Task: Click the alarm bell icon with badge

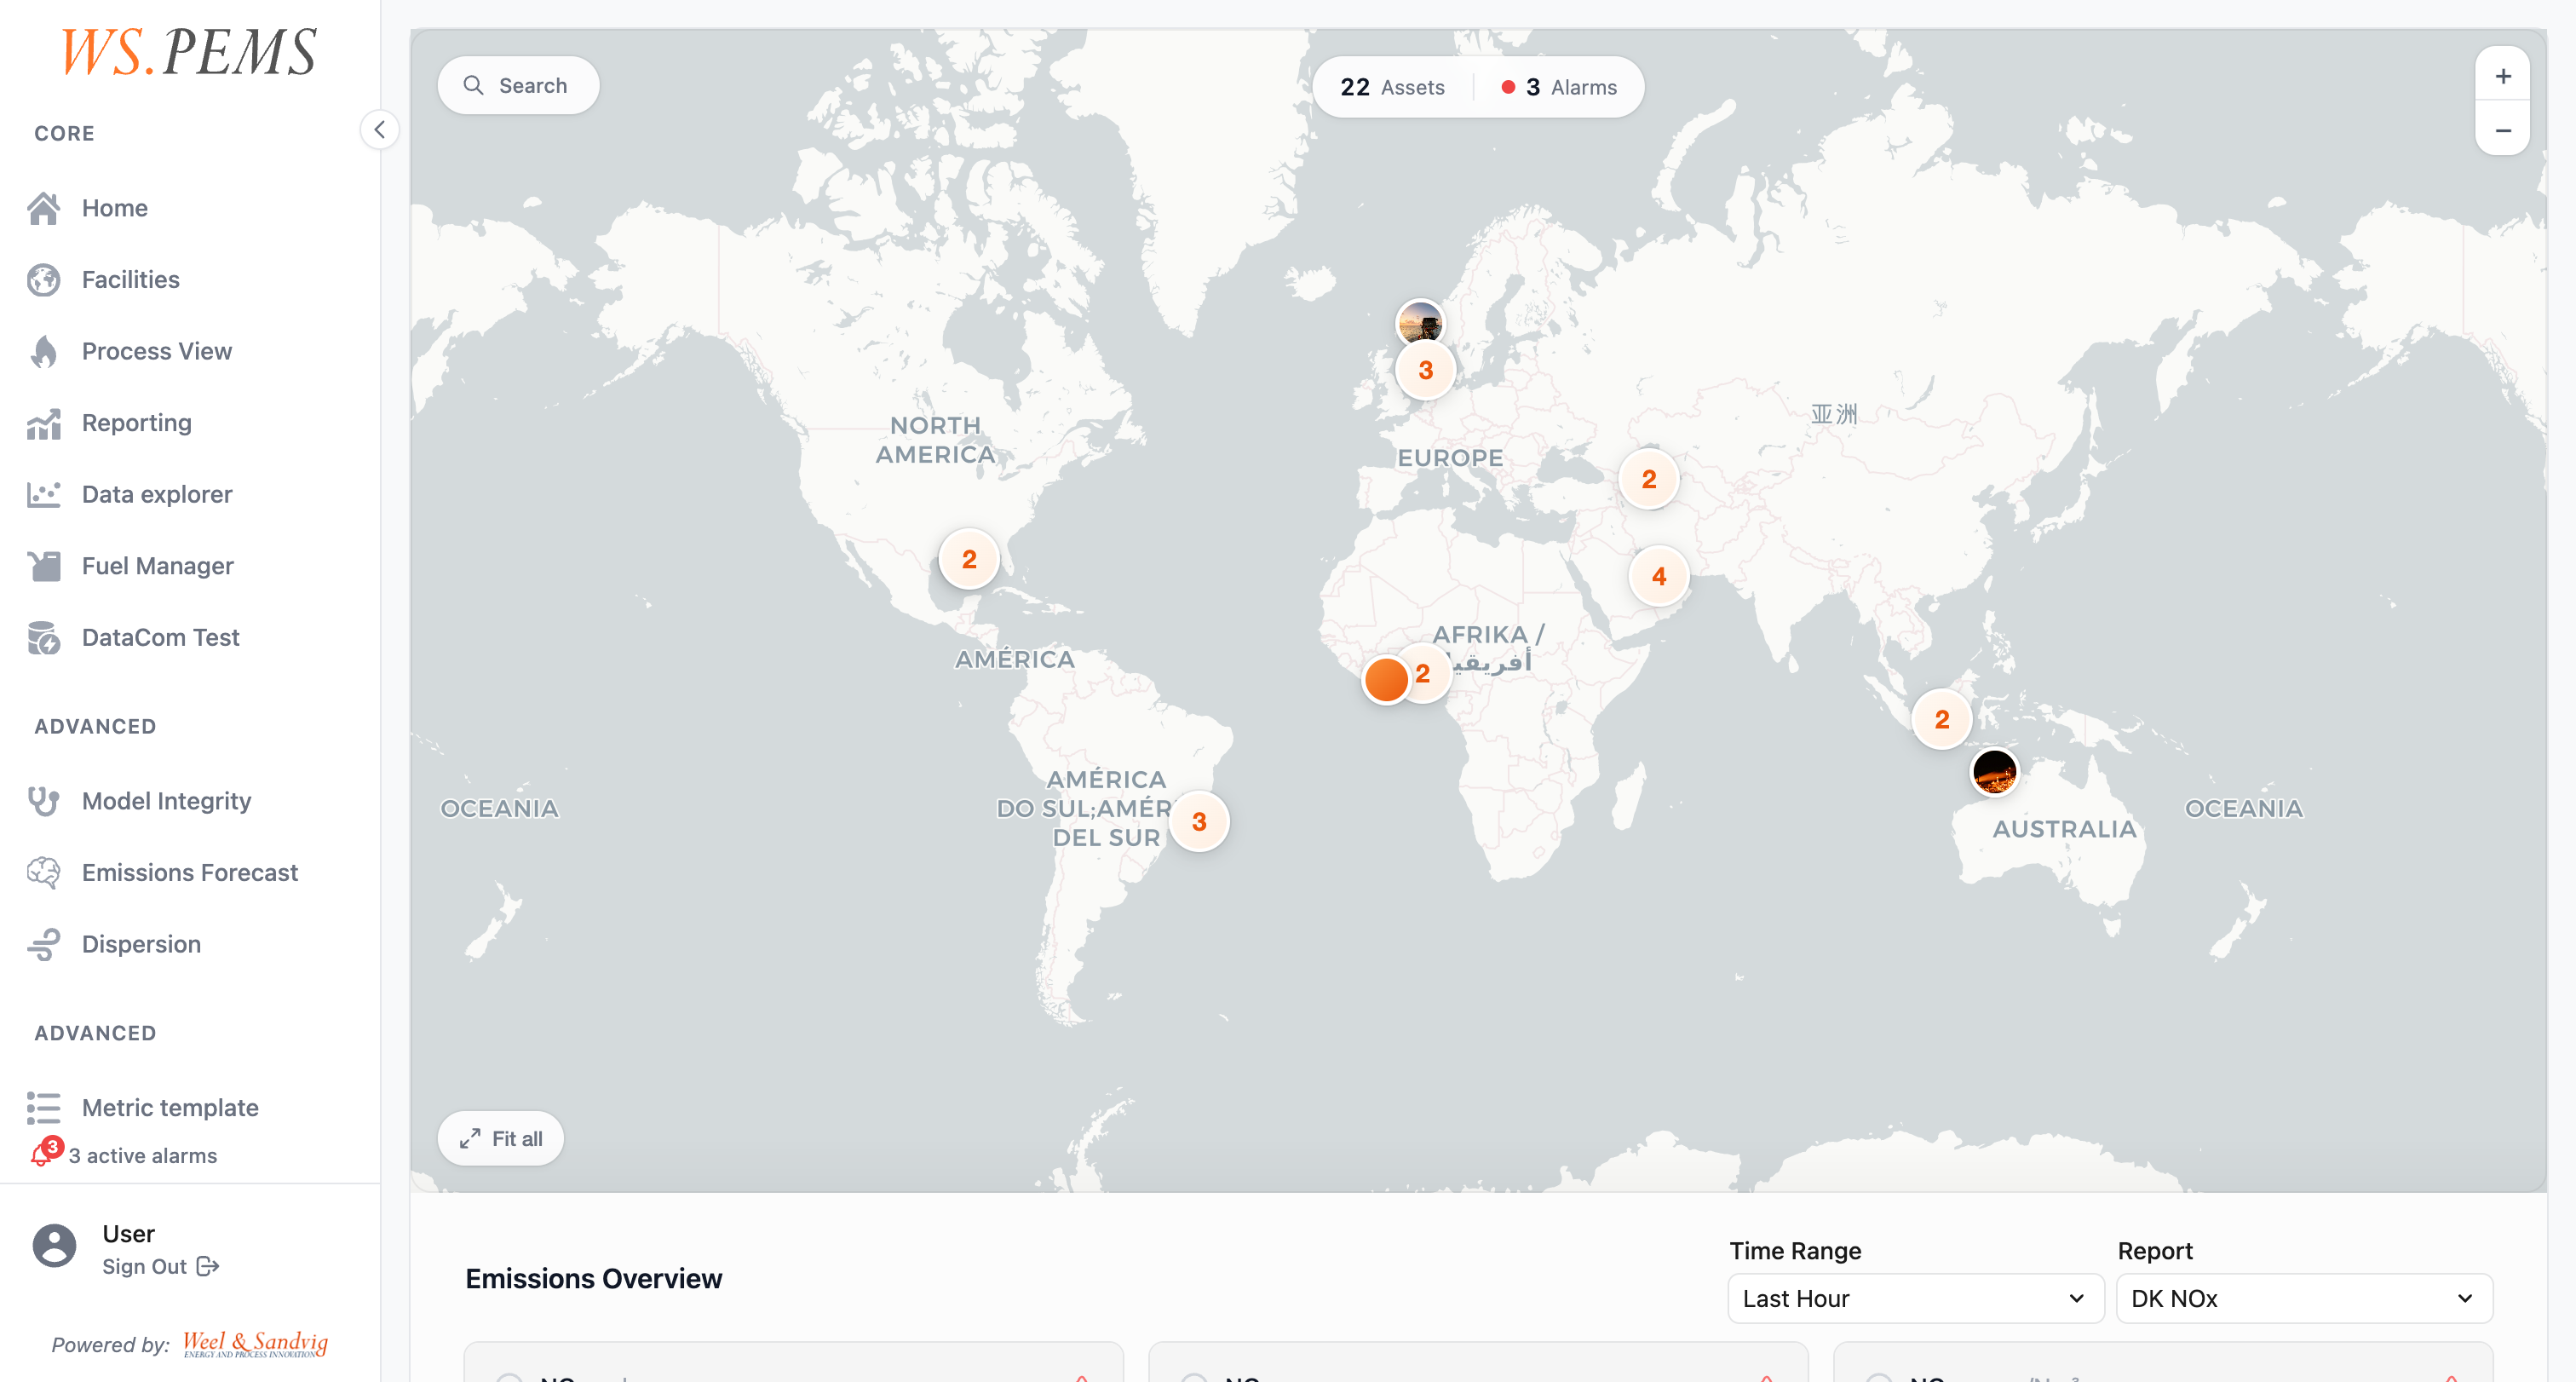Action: [x=46, y=1153]
